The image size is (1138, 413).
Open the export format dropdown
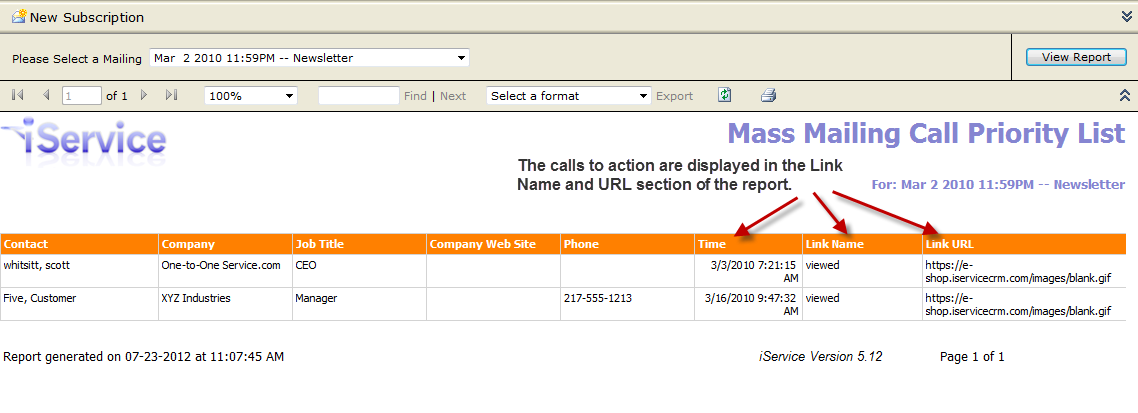pos(644,96)
